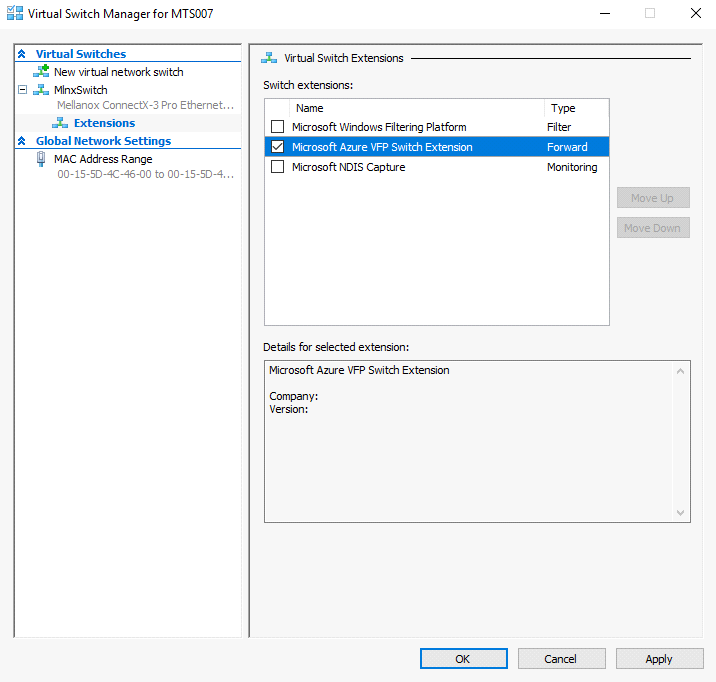Cancel the virtual switch changes
The image size is (716, 682).
tap(561, 659)
